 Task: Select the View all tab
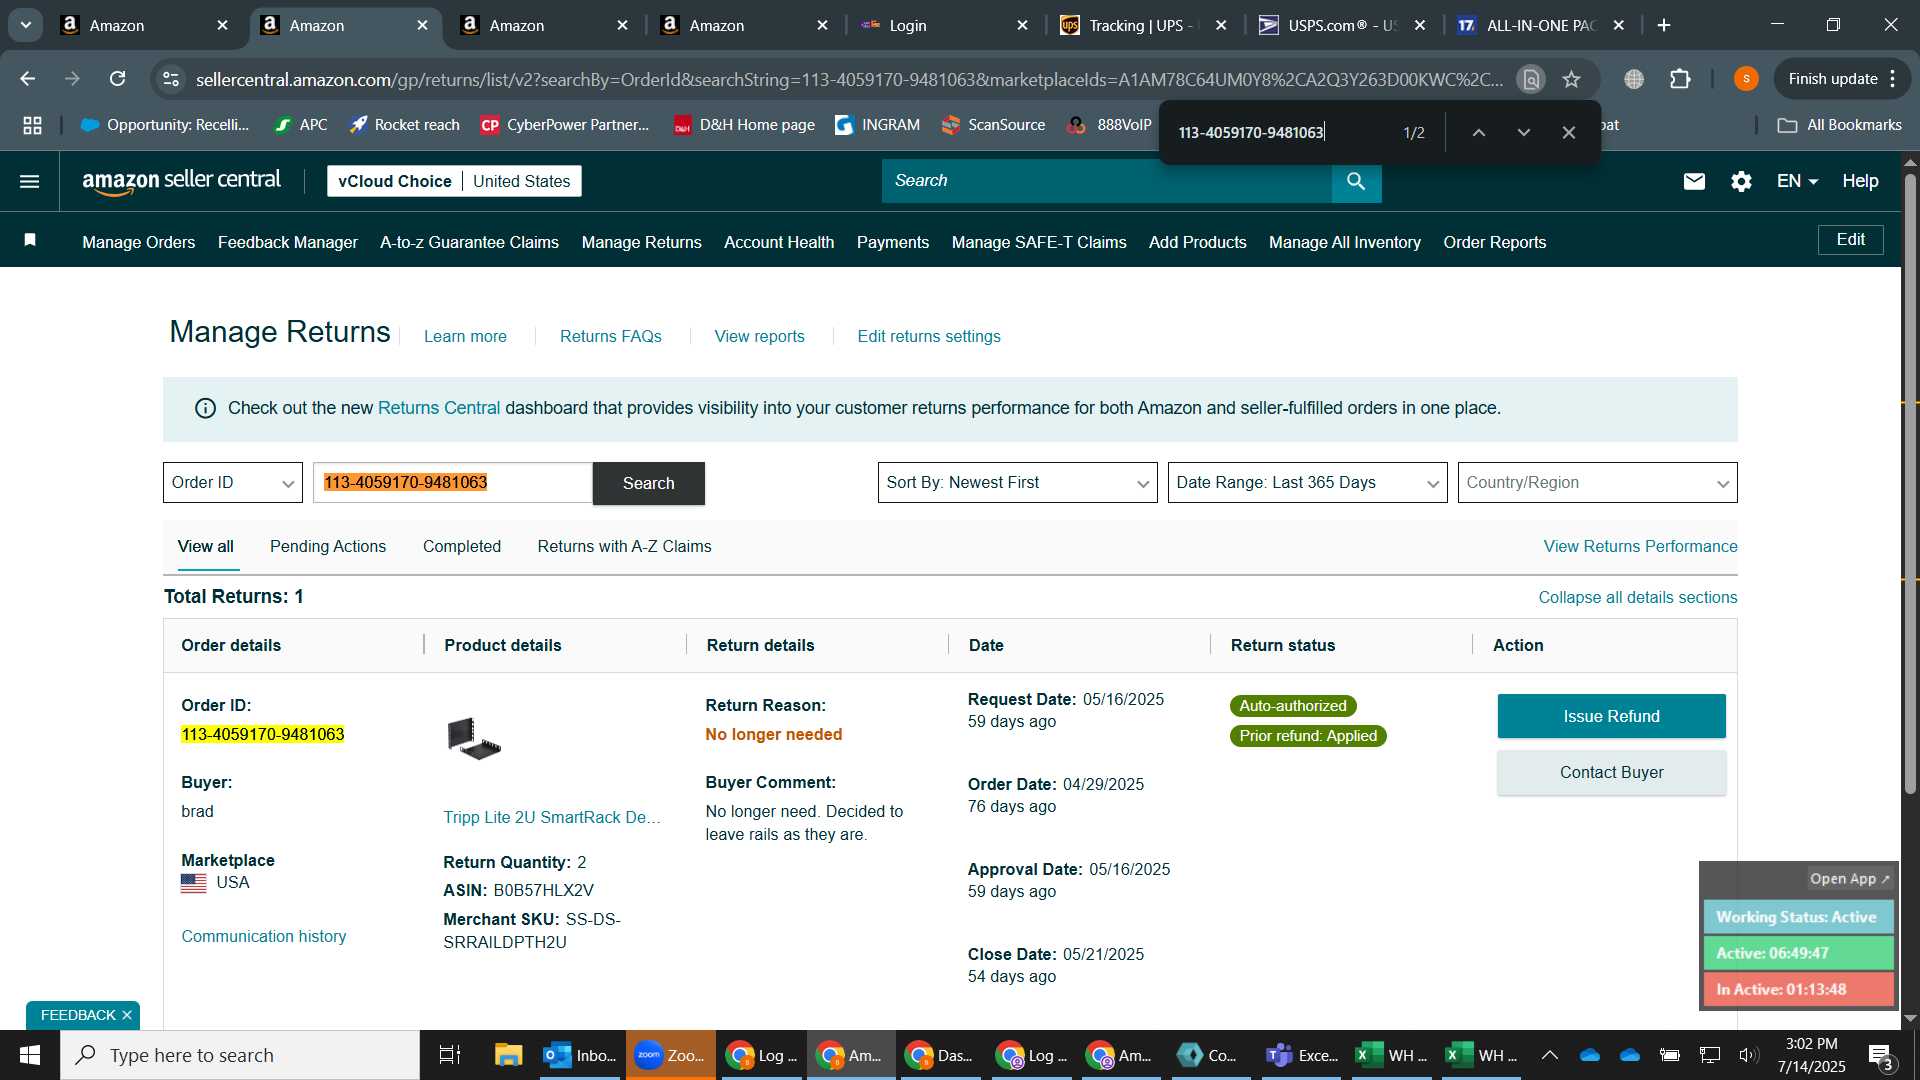coord(206,546)
